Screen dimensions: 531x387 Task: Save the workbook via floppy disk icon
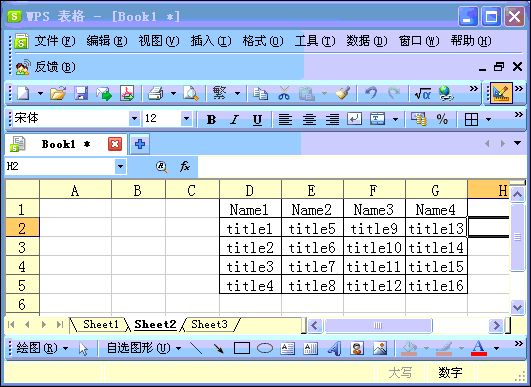point(81,93)
